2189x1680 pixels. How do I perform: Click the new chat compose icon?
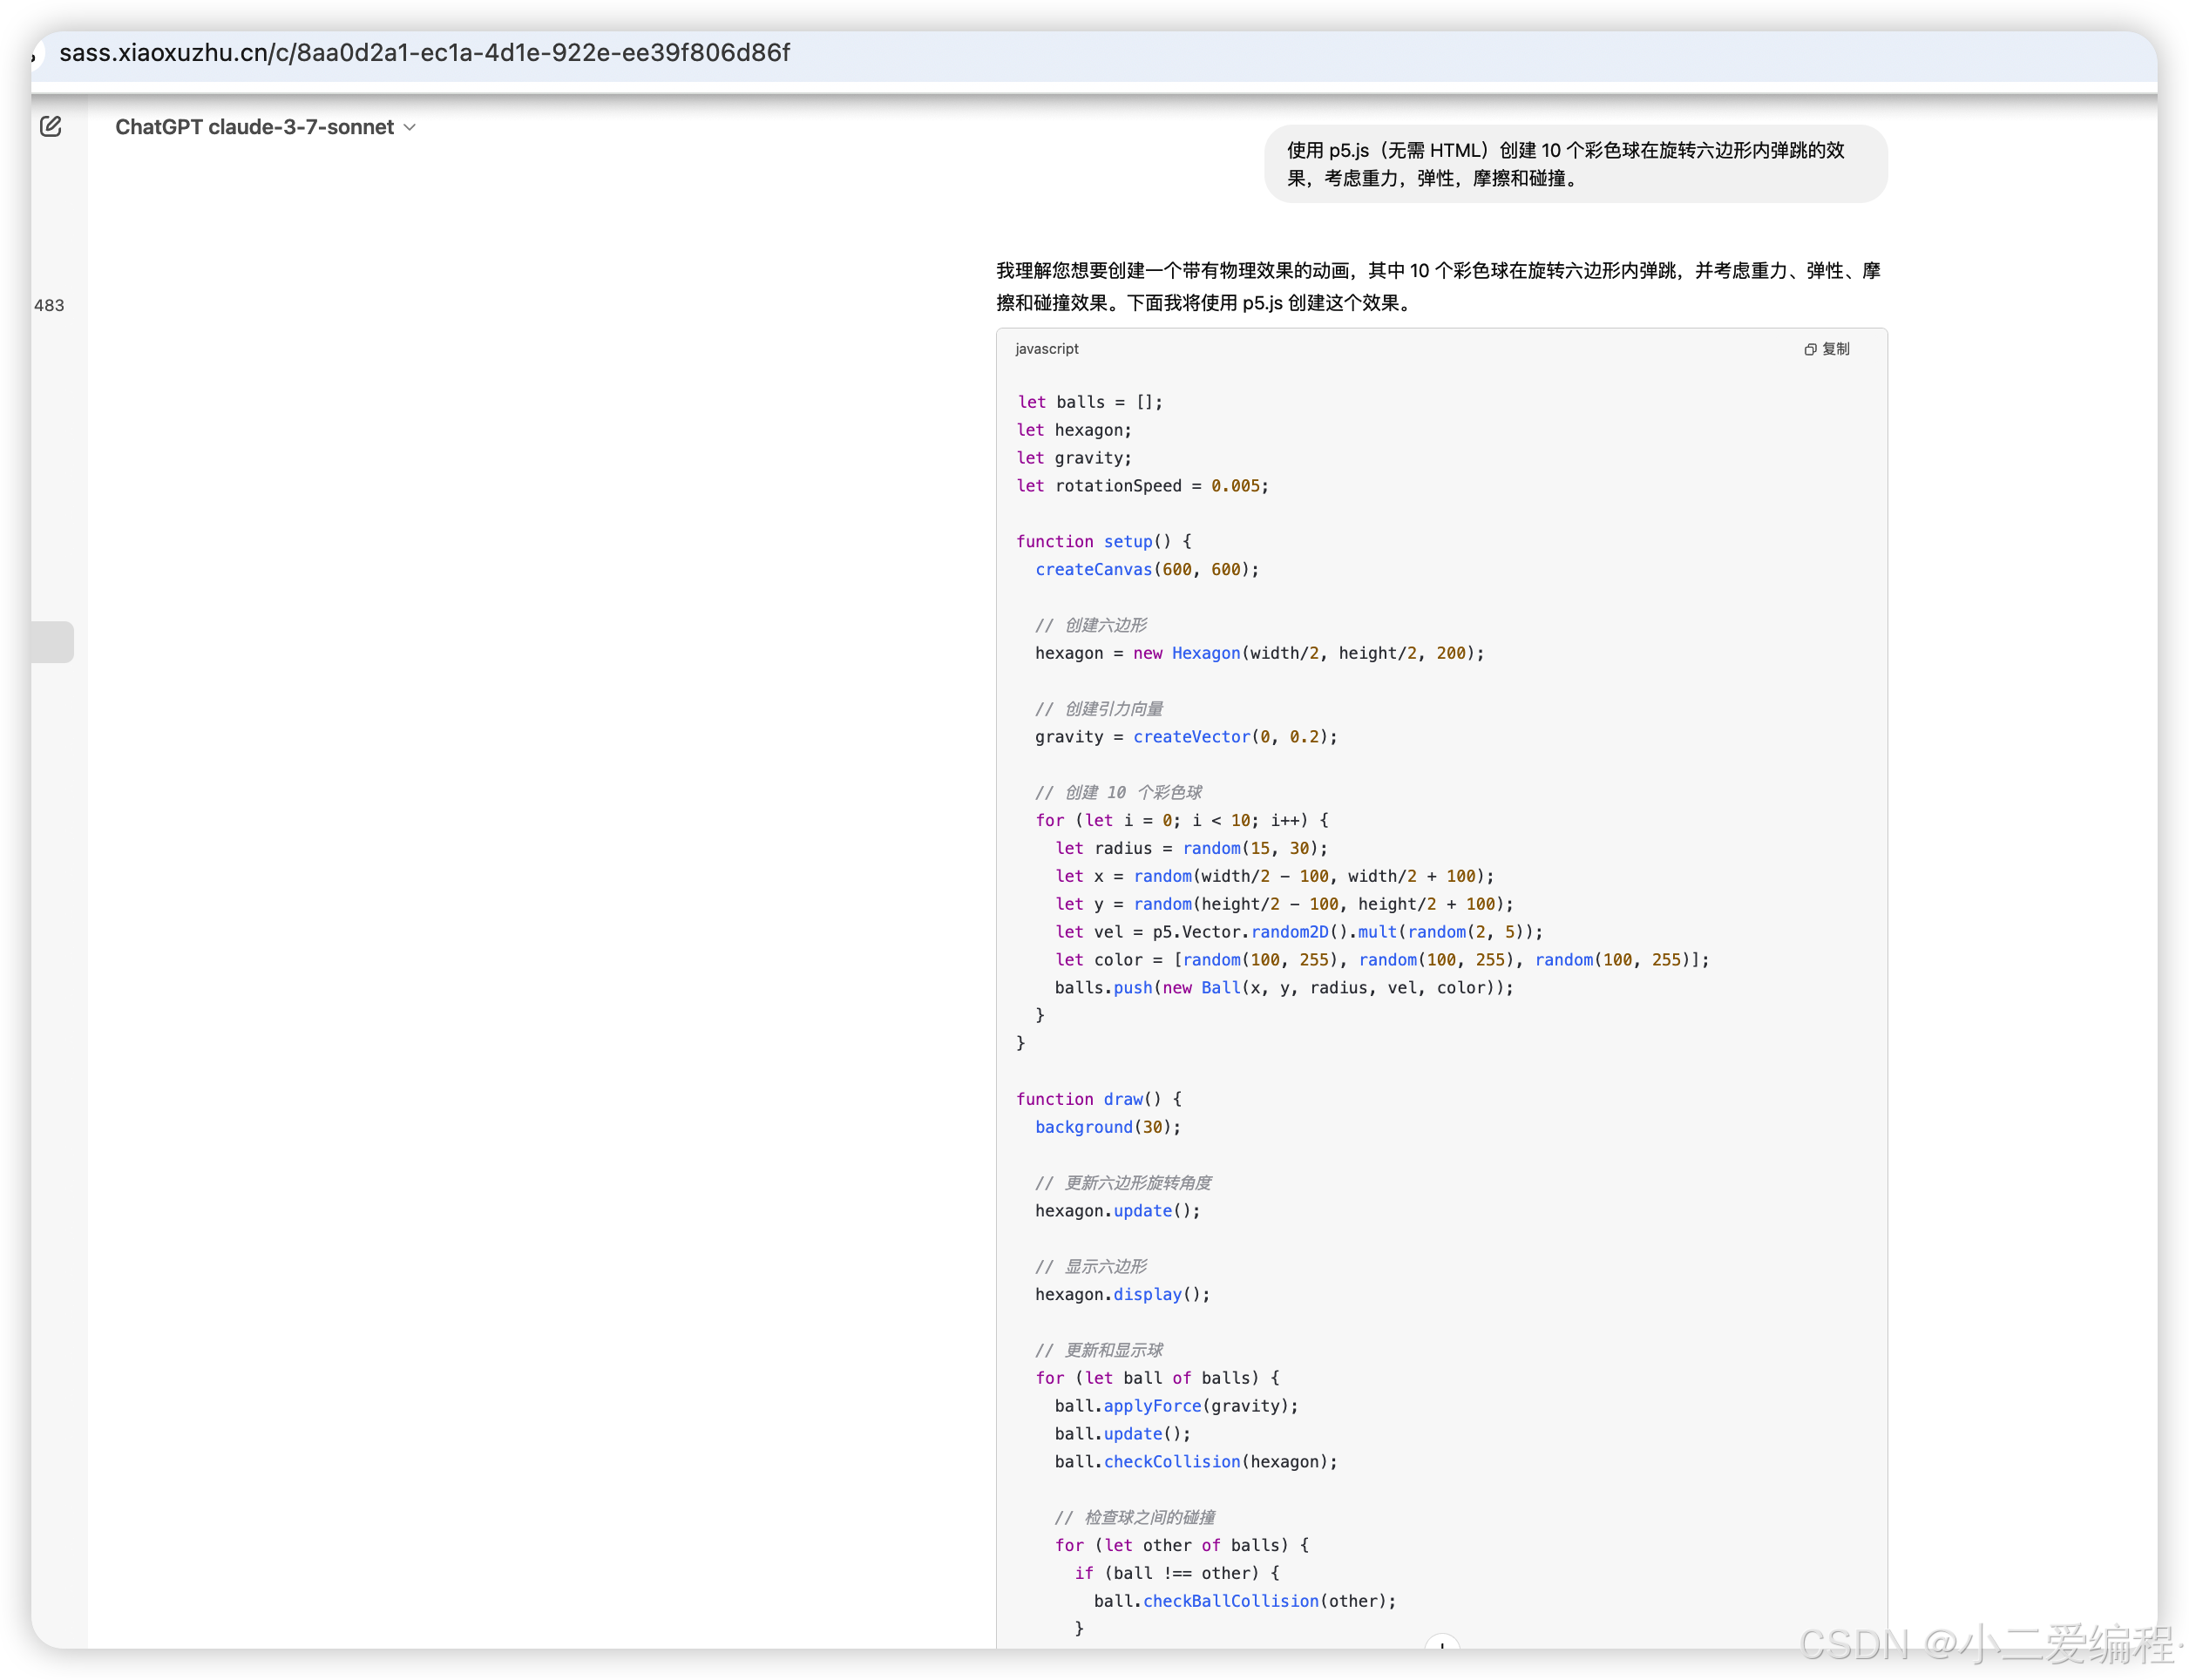[51, 127]
